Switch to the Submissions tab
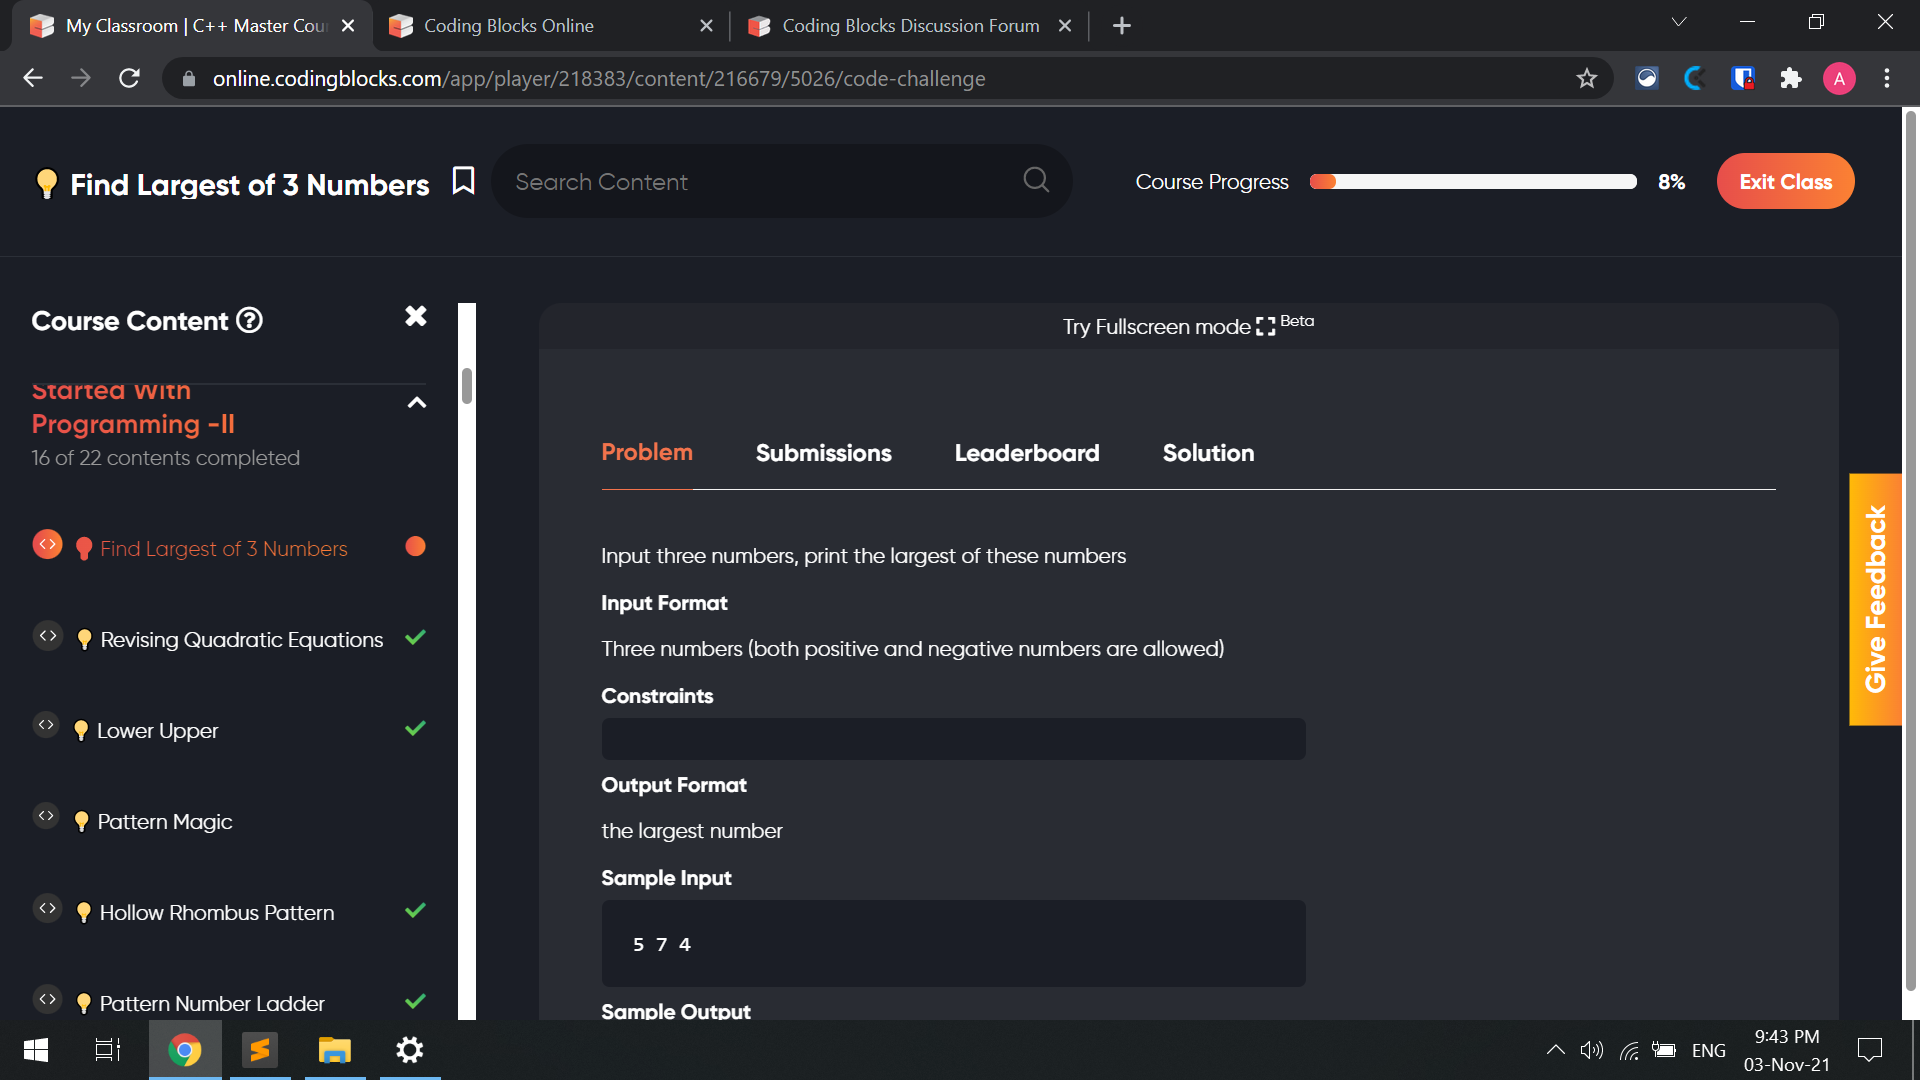1920x1080 pixels. click(823, 453)
